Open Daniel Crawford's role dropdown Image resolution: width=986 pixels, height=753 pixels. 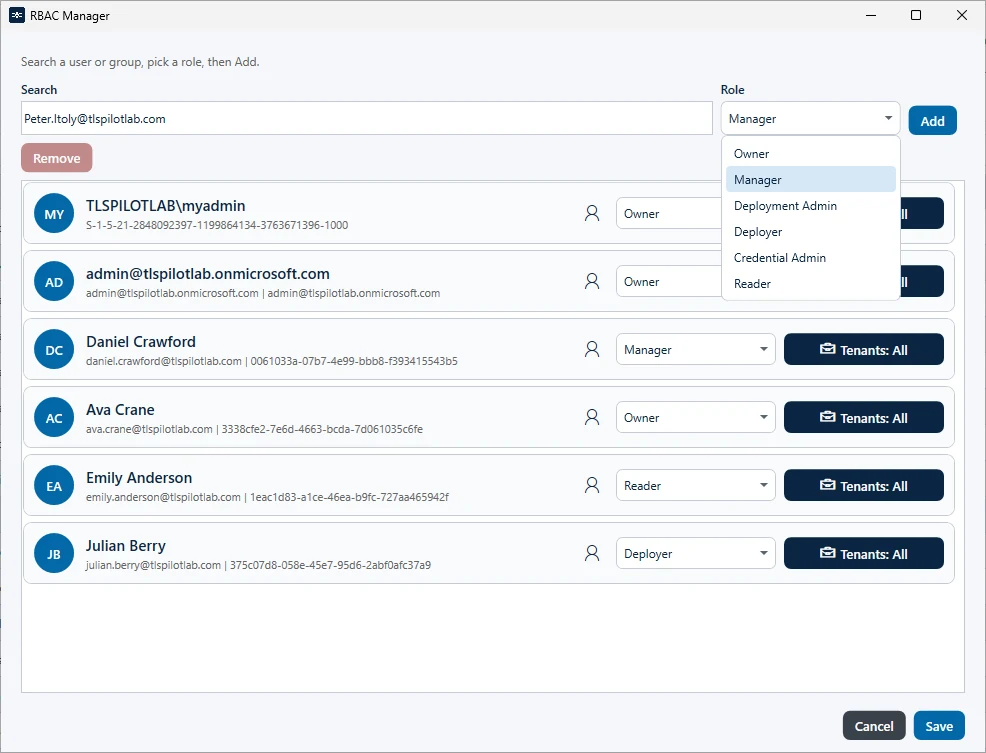coord(695,349)
